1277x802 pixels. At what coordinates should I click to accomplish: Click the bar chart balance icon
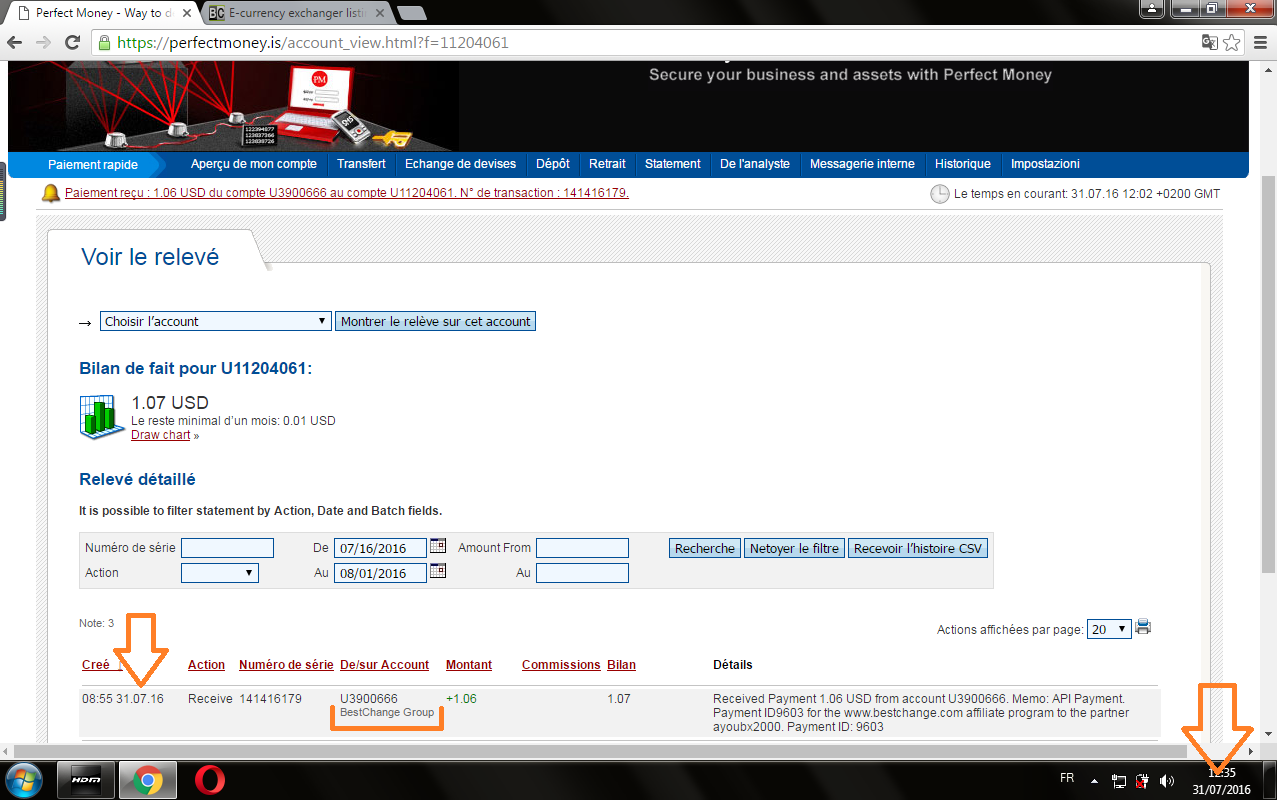102,416
